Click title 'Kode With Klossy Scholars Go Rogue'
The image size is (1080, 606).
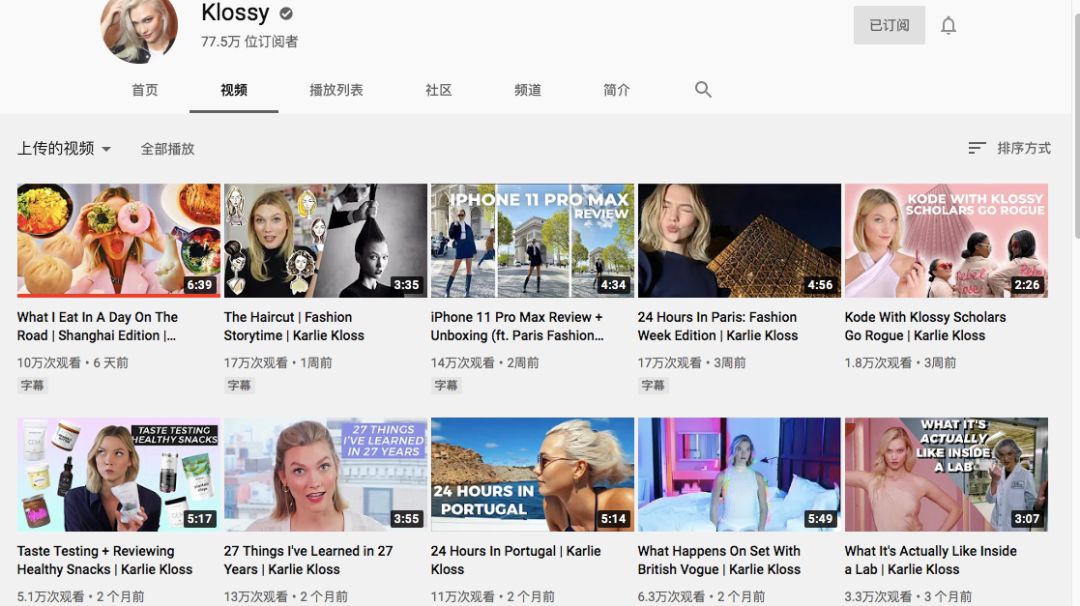[925, 326]
